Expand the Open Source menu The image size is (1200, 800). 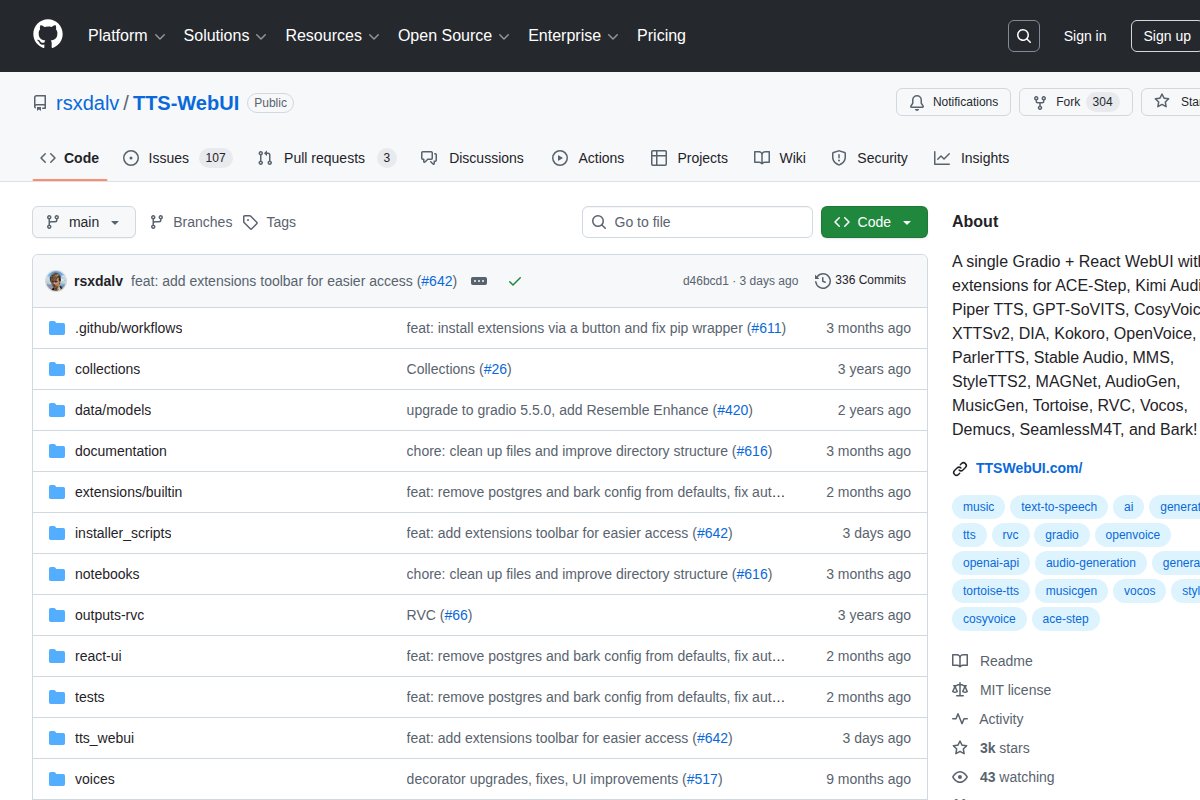coord(453,35)
